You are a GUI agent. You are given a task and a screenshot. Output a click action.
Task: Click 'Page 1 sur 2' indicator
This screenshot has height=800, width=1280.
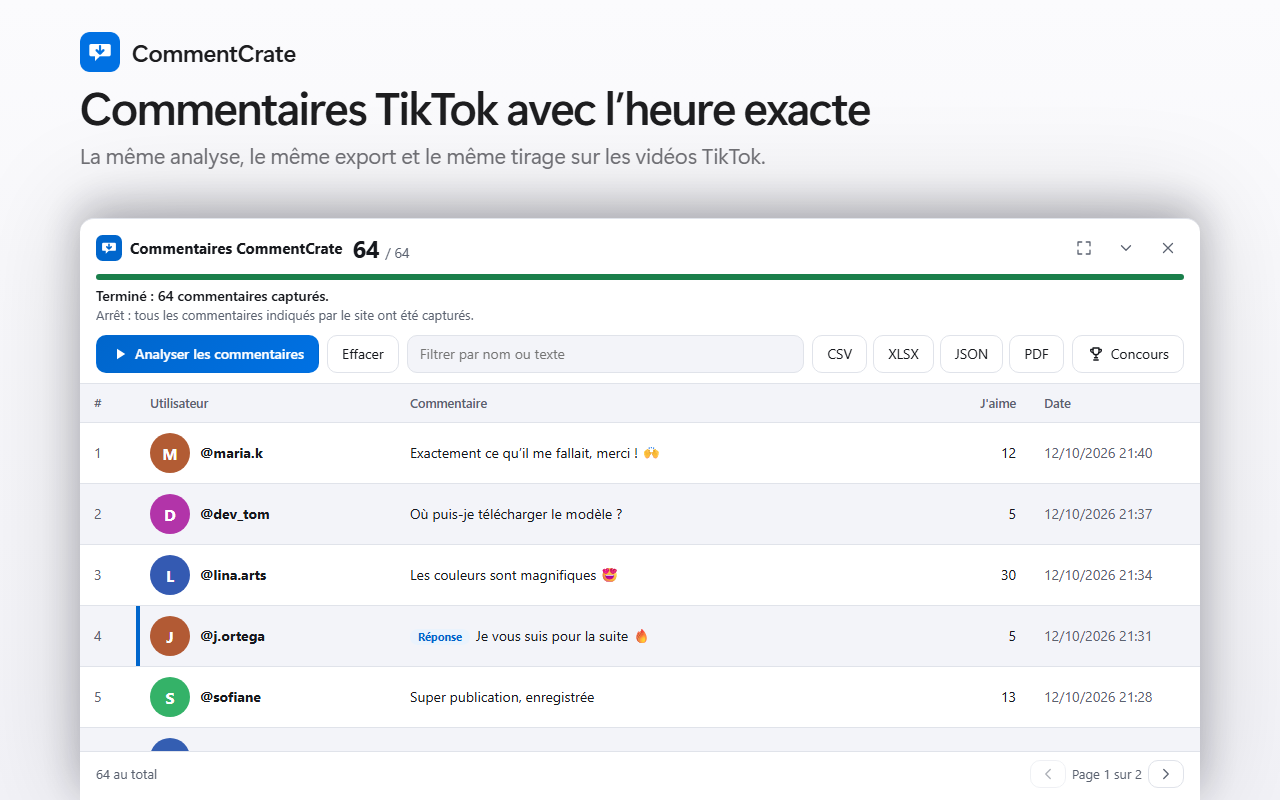pyautogui.click(x=1107, y=774)
